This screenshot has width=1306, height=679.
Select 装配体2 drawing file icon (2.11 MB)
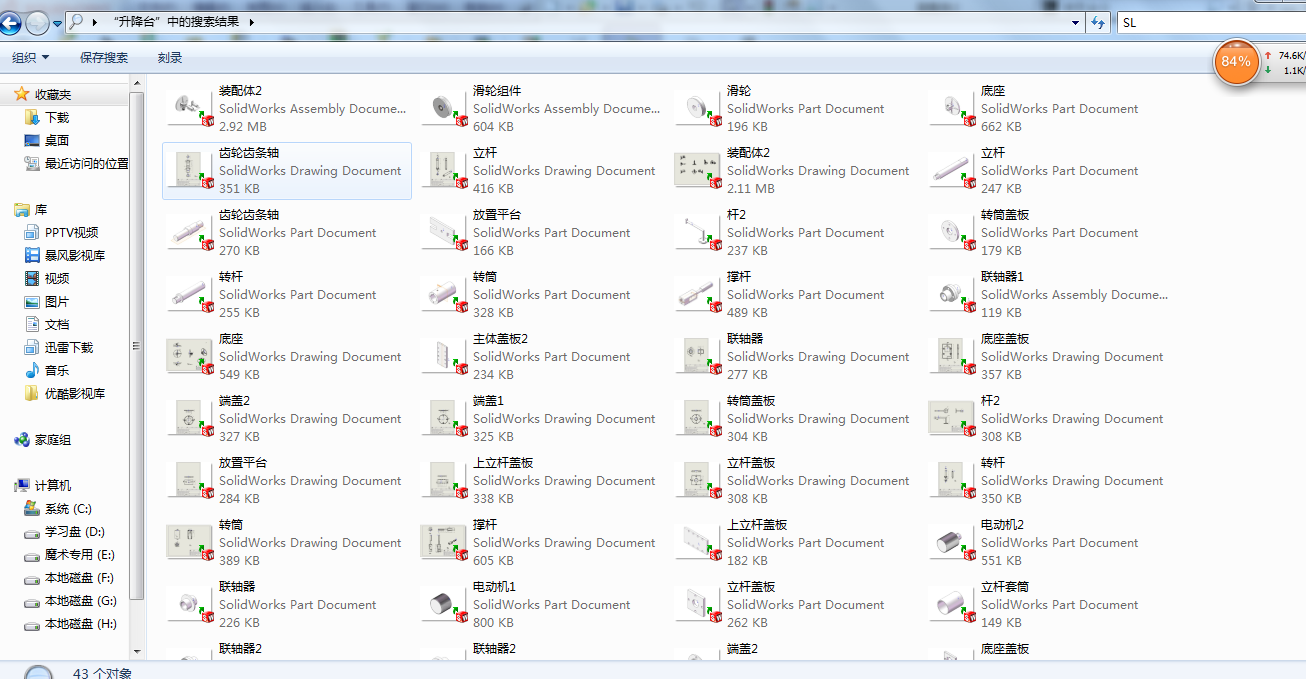pos(698,170)
